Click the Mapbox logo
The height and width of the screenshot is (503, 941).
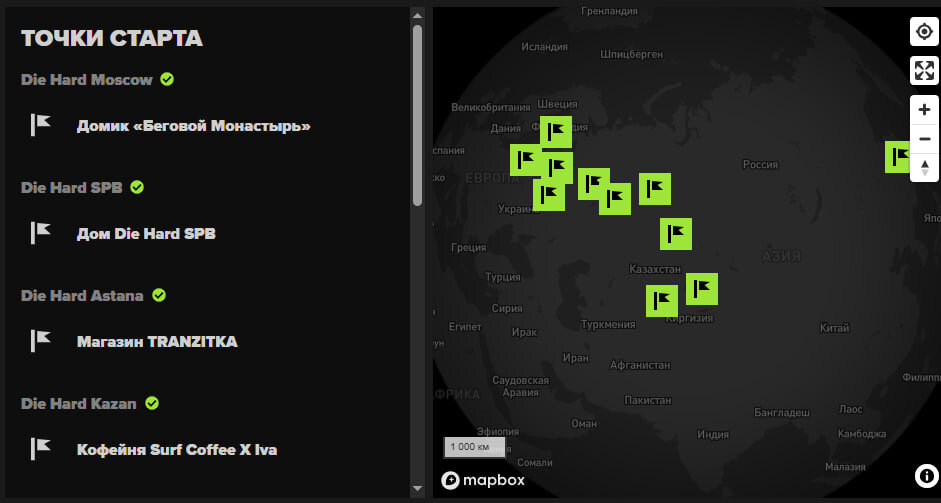483,480
